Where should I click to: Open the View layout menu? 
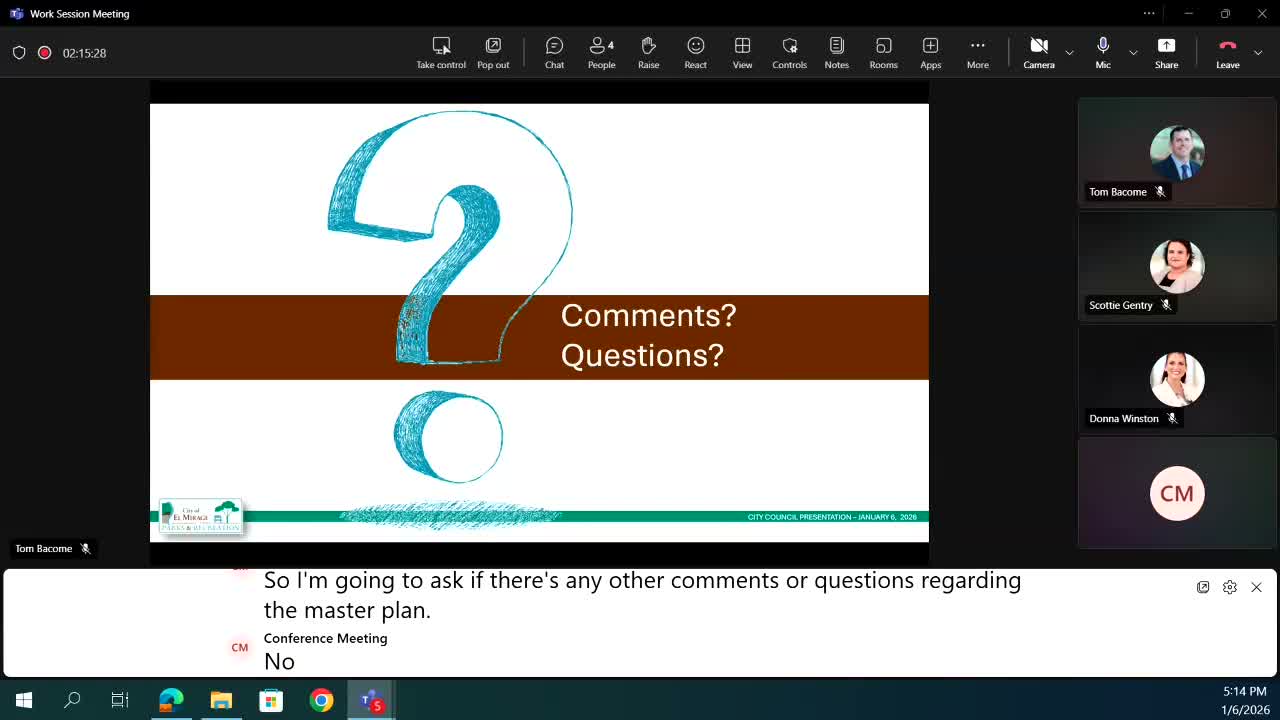[x=742, y=53]
